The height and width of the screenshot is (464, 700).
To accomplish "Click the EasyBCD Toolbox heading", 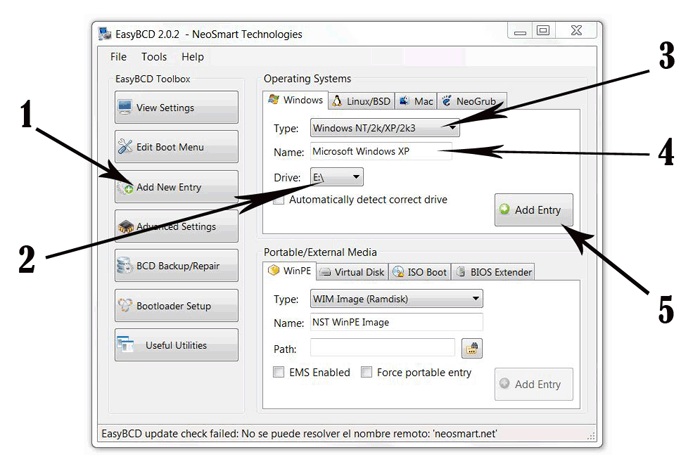I will 153,79.
